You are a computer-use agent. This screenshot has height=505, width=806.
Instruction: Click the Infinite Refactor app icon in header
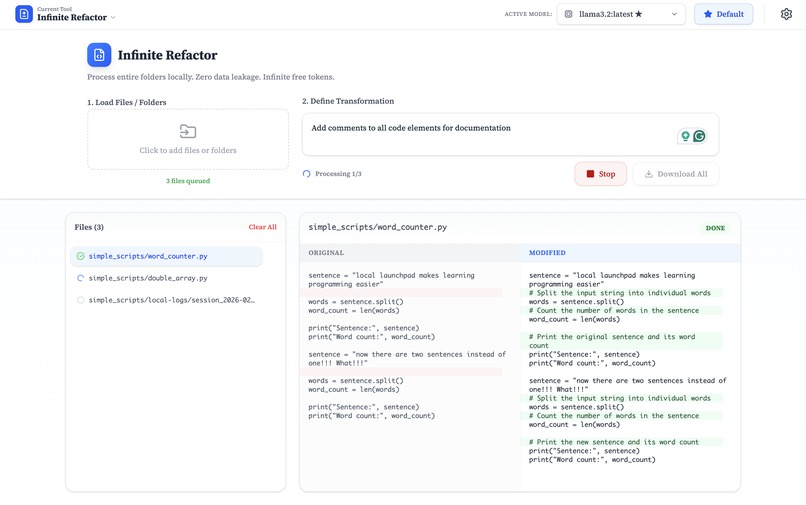[24, 14]
